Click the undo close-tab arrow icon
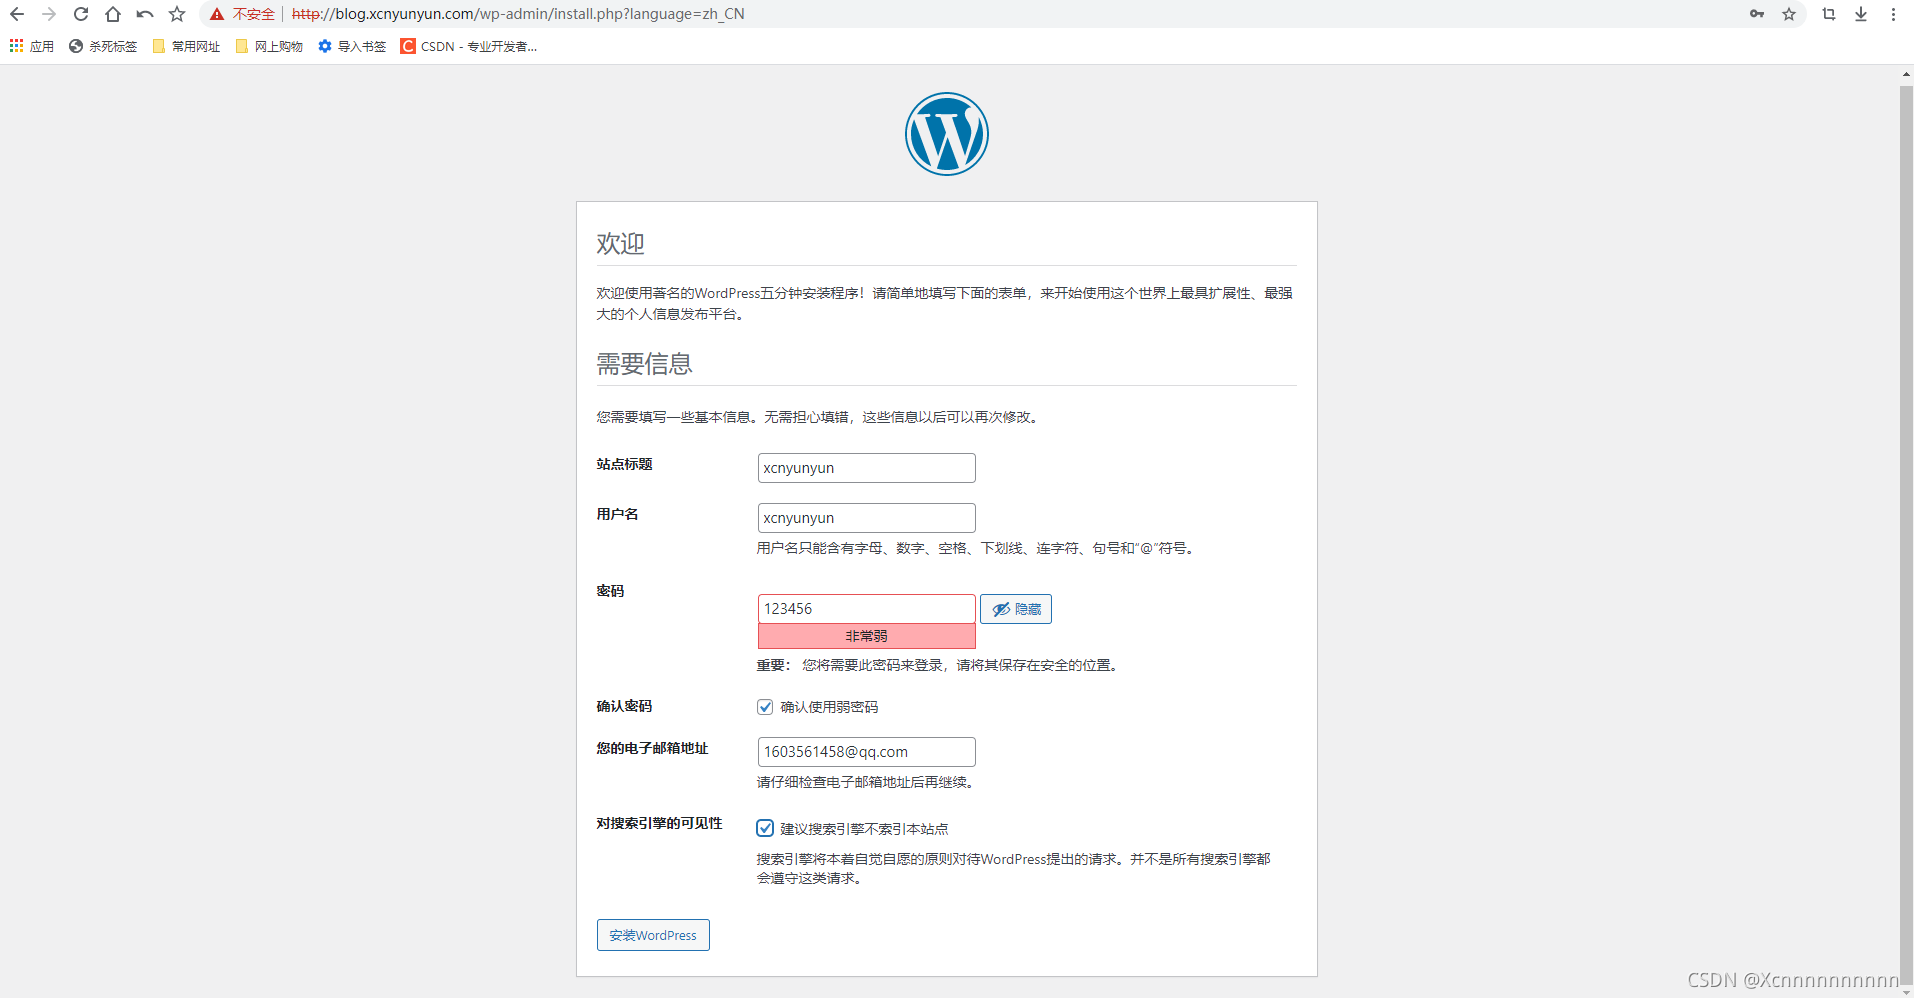1914x998 pixels. pyautogui.click(x=145, y=14)
